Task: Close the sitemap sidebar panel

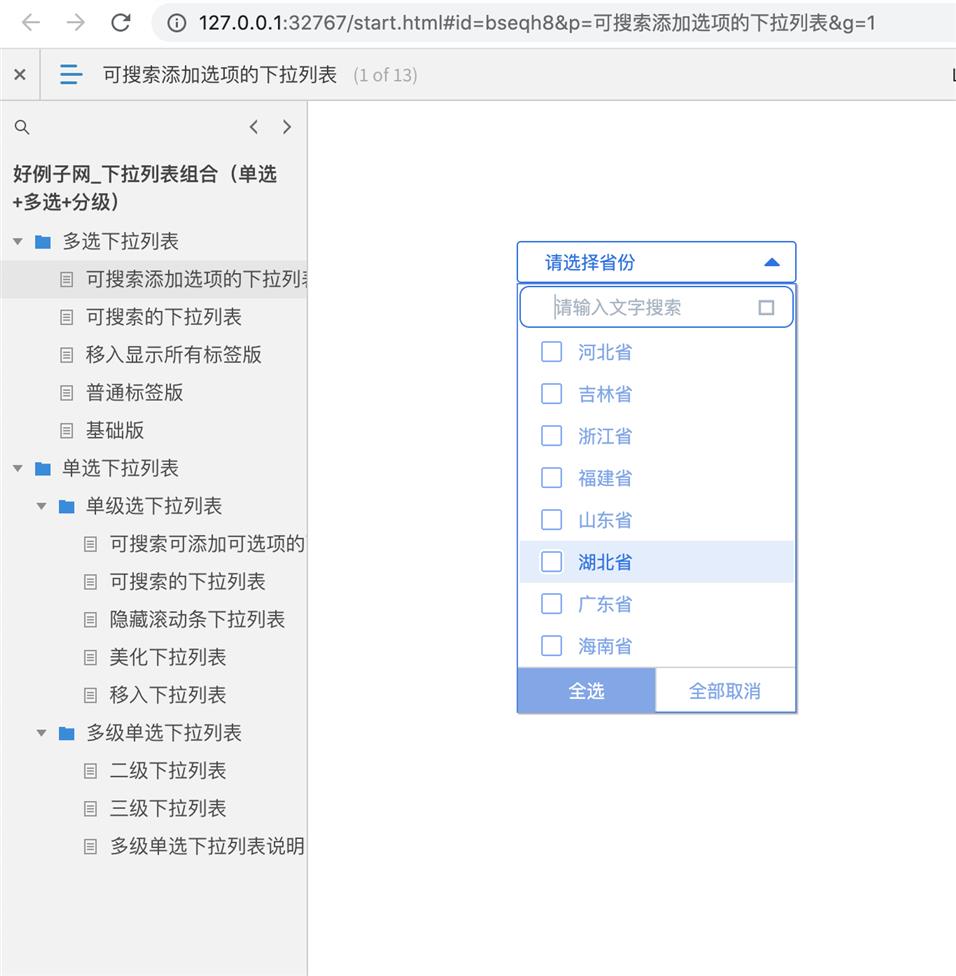Action: pos(20,75)
